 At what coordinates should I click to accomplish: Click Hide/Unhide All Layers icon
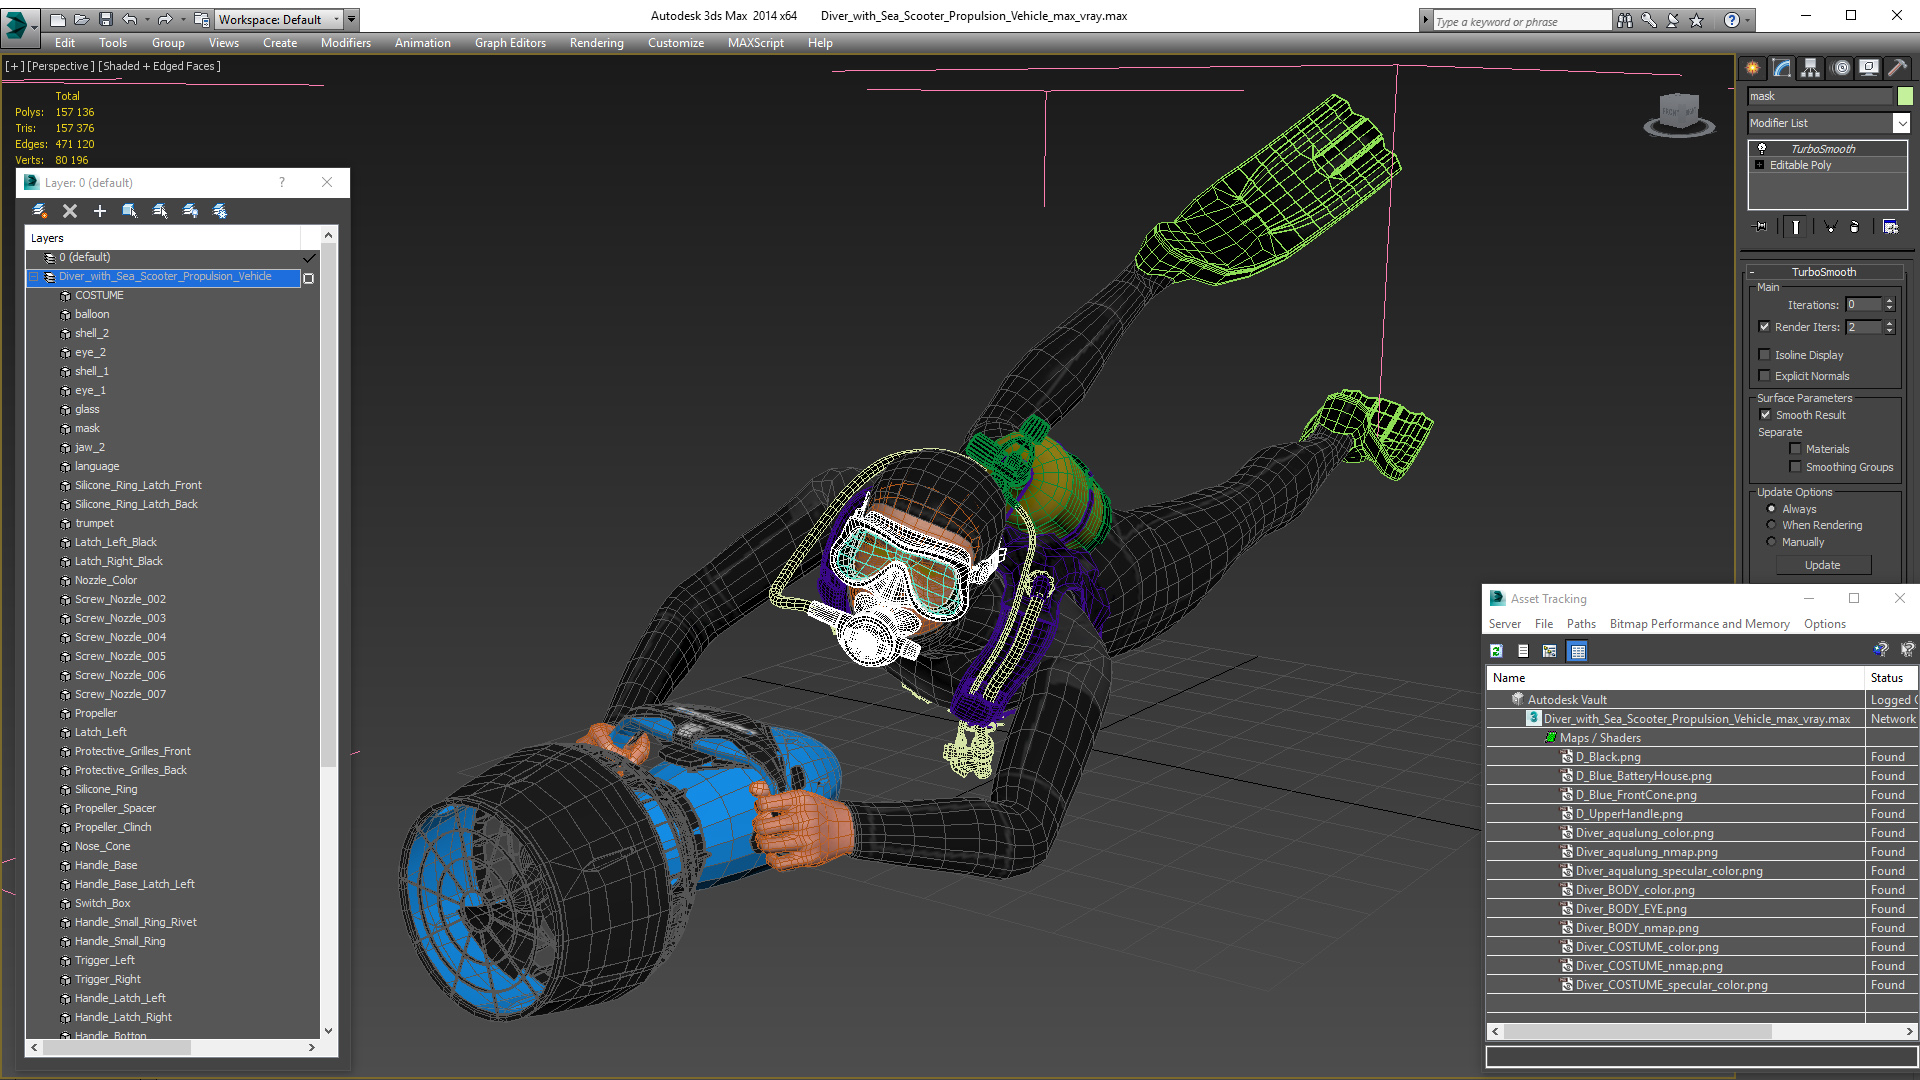pos(190,211)
